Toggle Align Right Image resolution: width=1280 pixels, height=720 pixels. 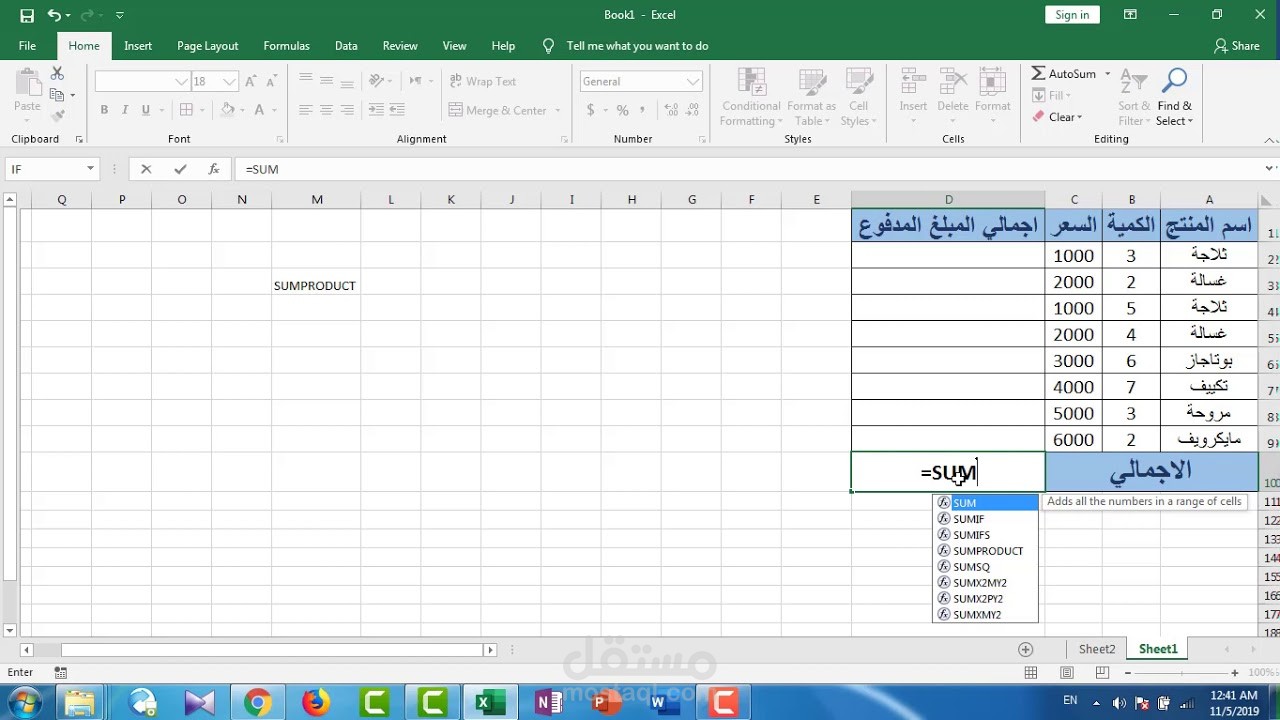pos(347,110)
